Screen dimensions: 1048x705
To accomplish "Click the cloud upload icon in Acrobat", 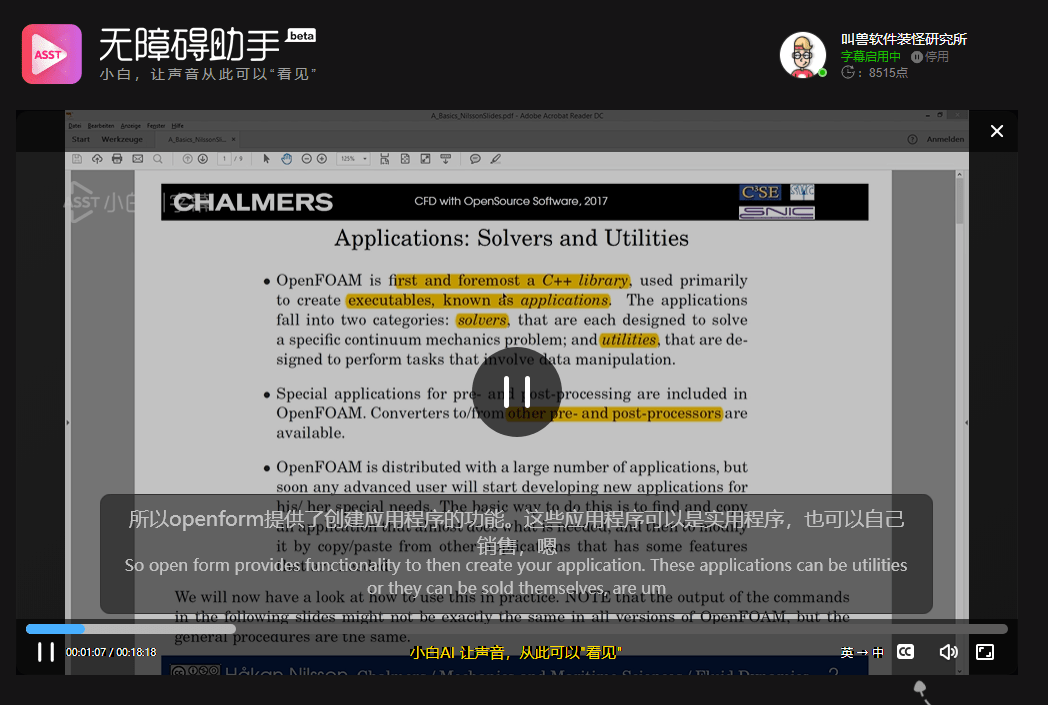I will click(x=97, y=159).
